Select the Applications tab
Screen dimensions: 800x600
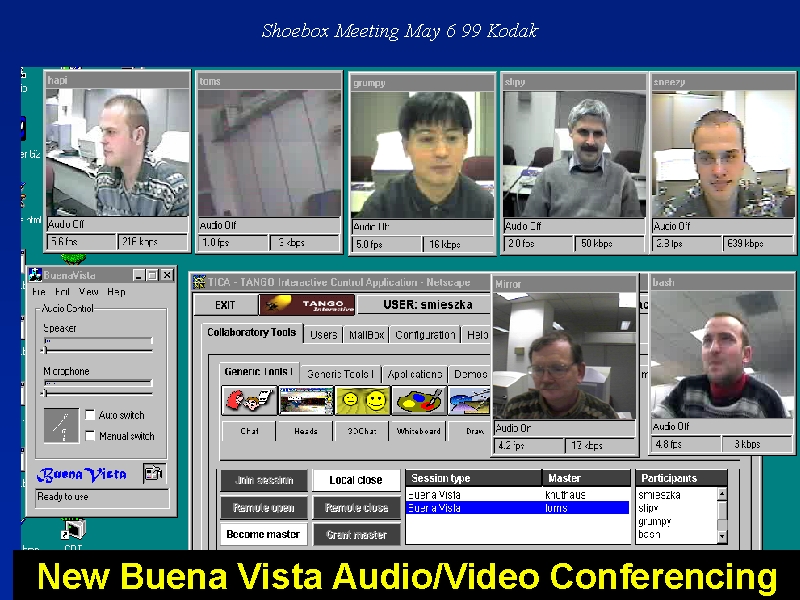pos(414,374)
